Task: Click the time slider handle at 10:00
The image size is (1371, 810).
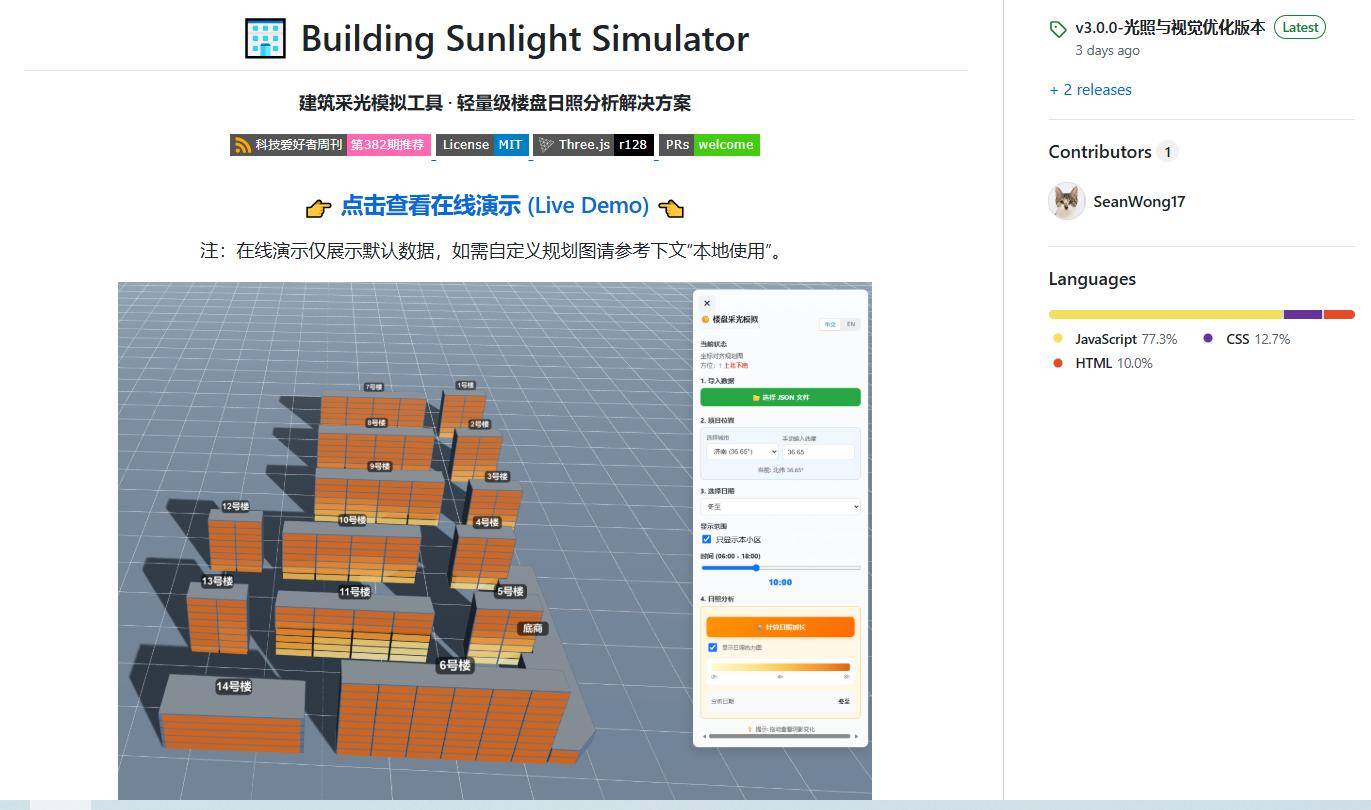Action: pyautogui.click(x=756, y=568)
